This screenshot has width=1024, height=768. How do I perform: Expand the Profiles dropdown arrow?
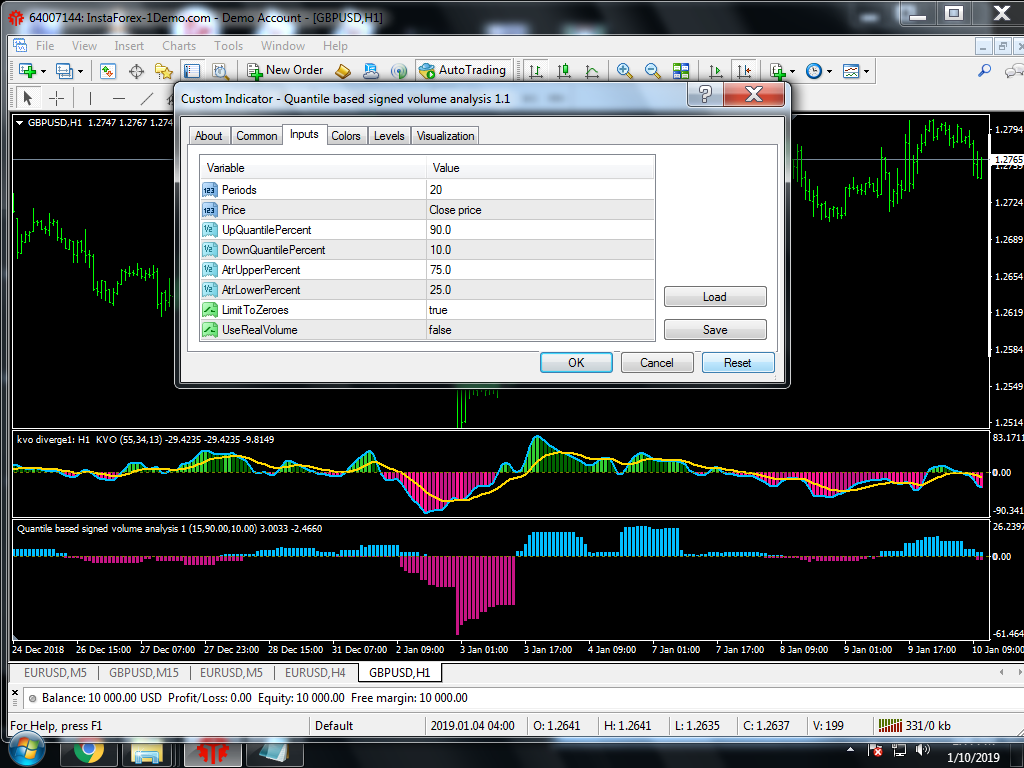pos(80,71)
